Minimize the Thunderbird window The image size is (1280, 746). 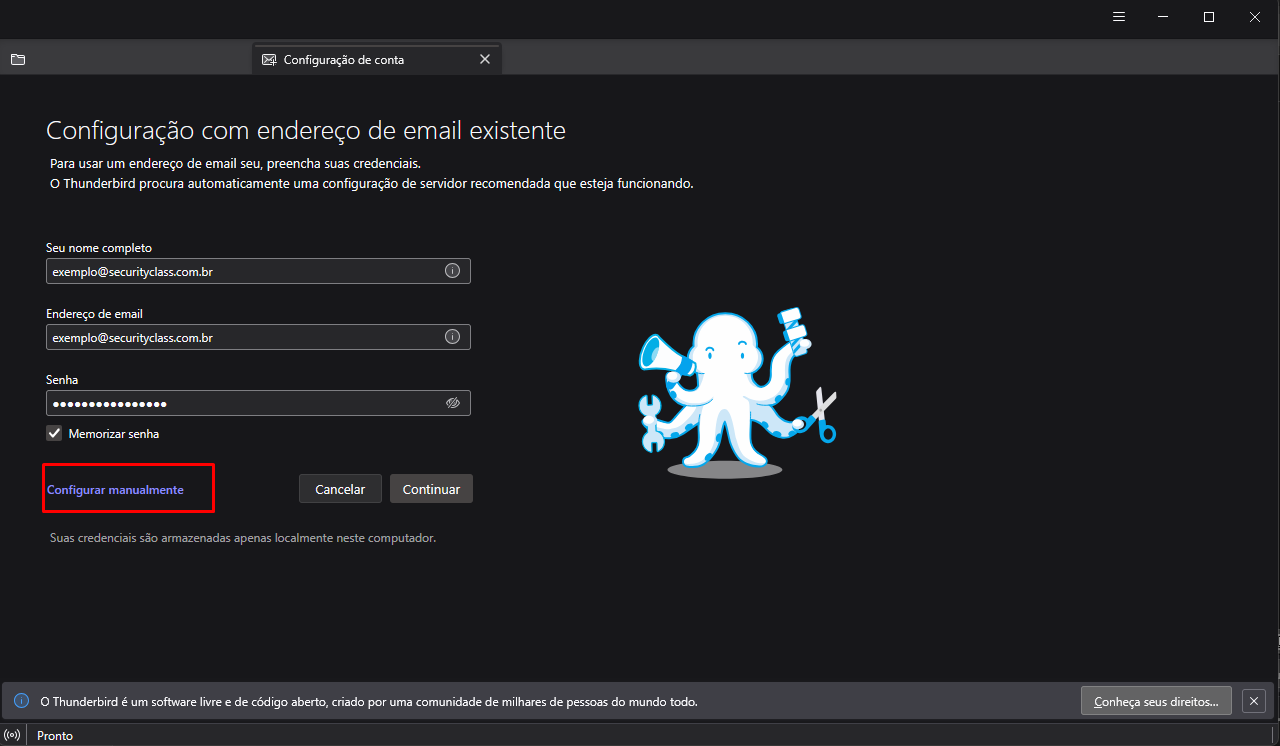[1164, 17]
